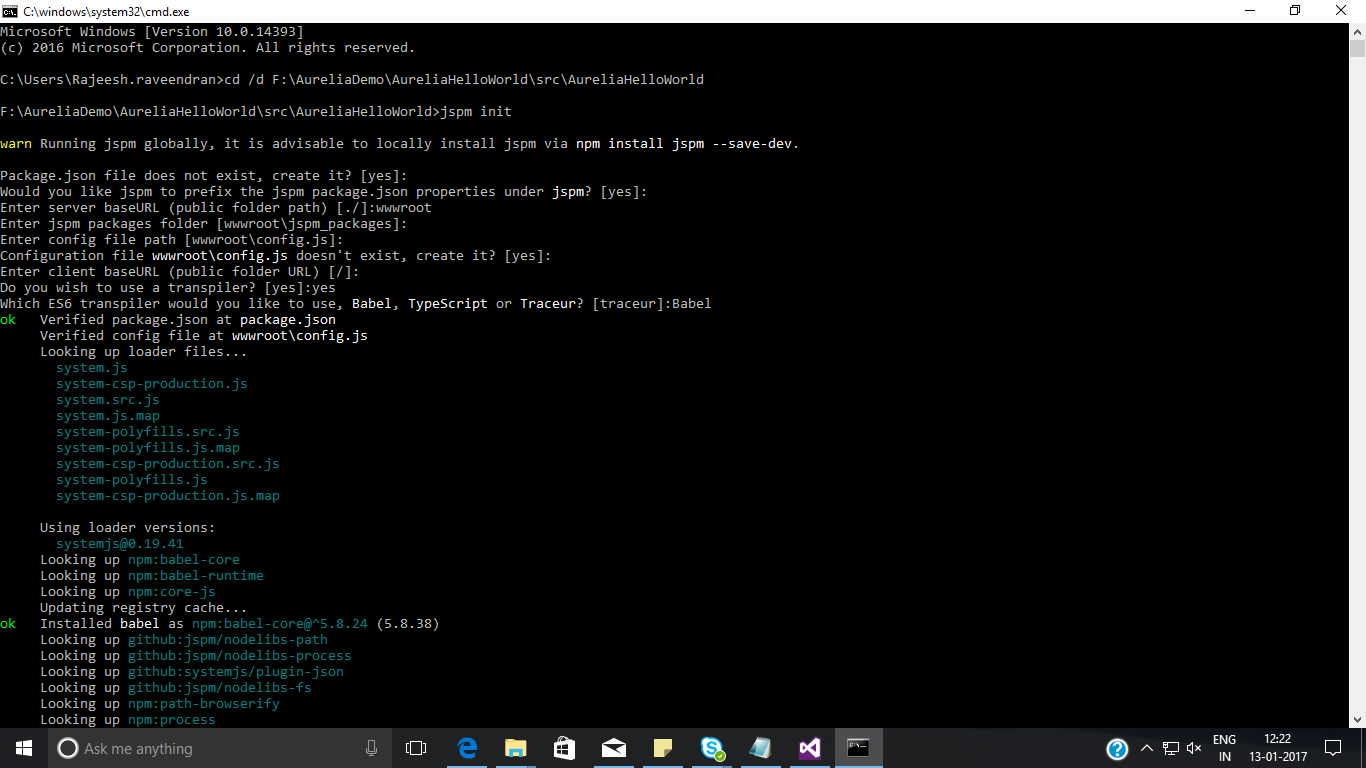Open the Mail app taskbar icon
The height and width of the screenshot is (768, 1366).
[614, 748]
